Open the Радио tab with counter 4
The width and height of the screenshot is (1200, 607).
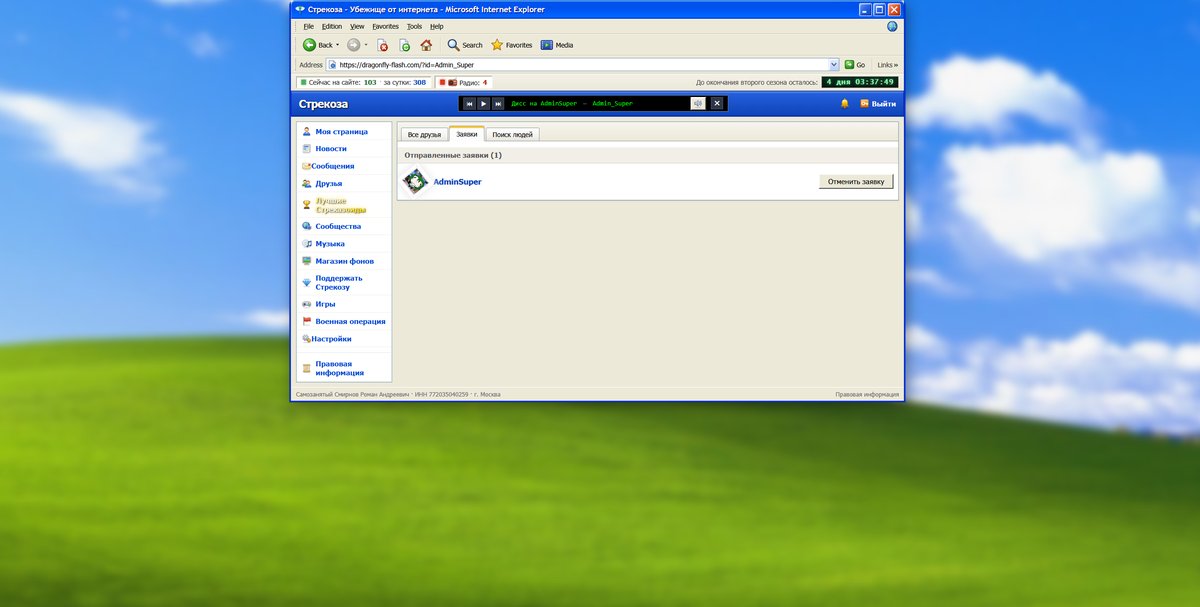pyautogui.click(x=463, y=82)
